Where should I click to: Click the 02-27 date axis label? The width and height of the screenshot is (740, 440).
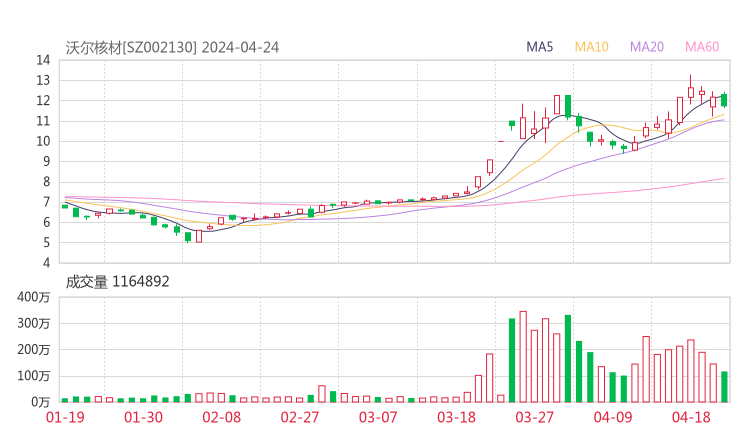tap(300, 417)
